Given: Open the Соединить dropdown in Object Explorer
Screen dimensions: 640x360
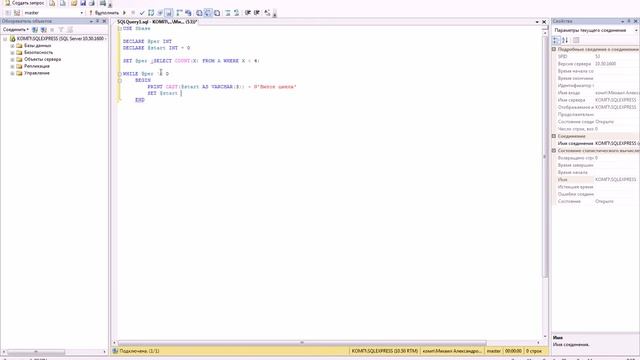Looking at the screenshot, I should coord(16,30).
